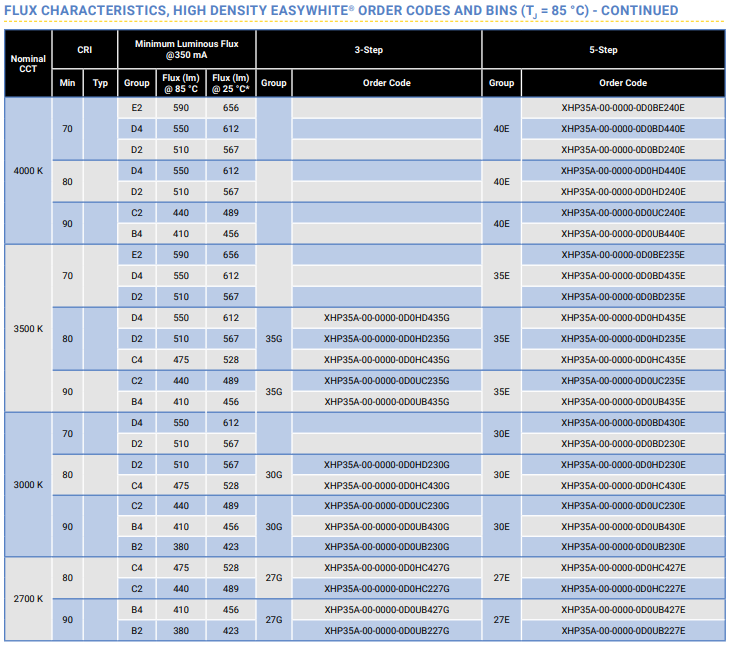This screenshot has width=736, height=648.
Task: Click 5-step order code XHP35A-00-0000-0D0HC435E
Action: [623, 360]
